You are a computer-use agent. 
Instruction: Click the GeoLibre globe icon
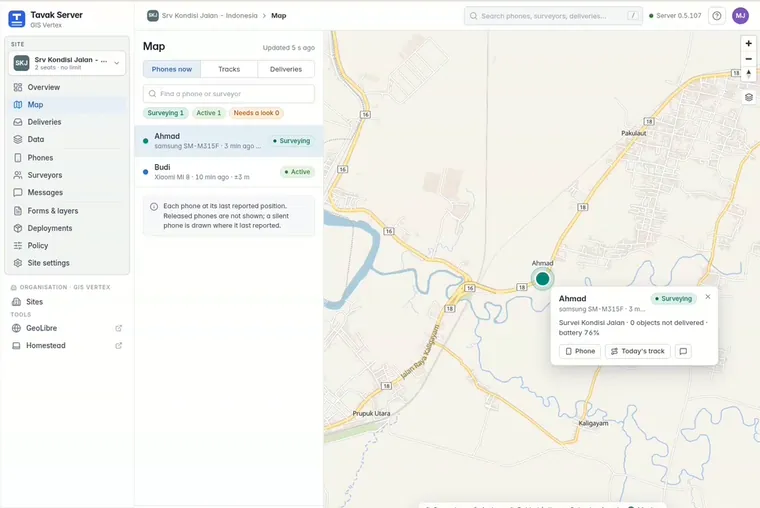tap(16, 328)
